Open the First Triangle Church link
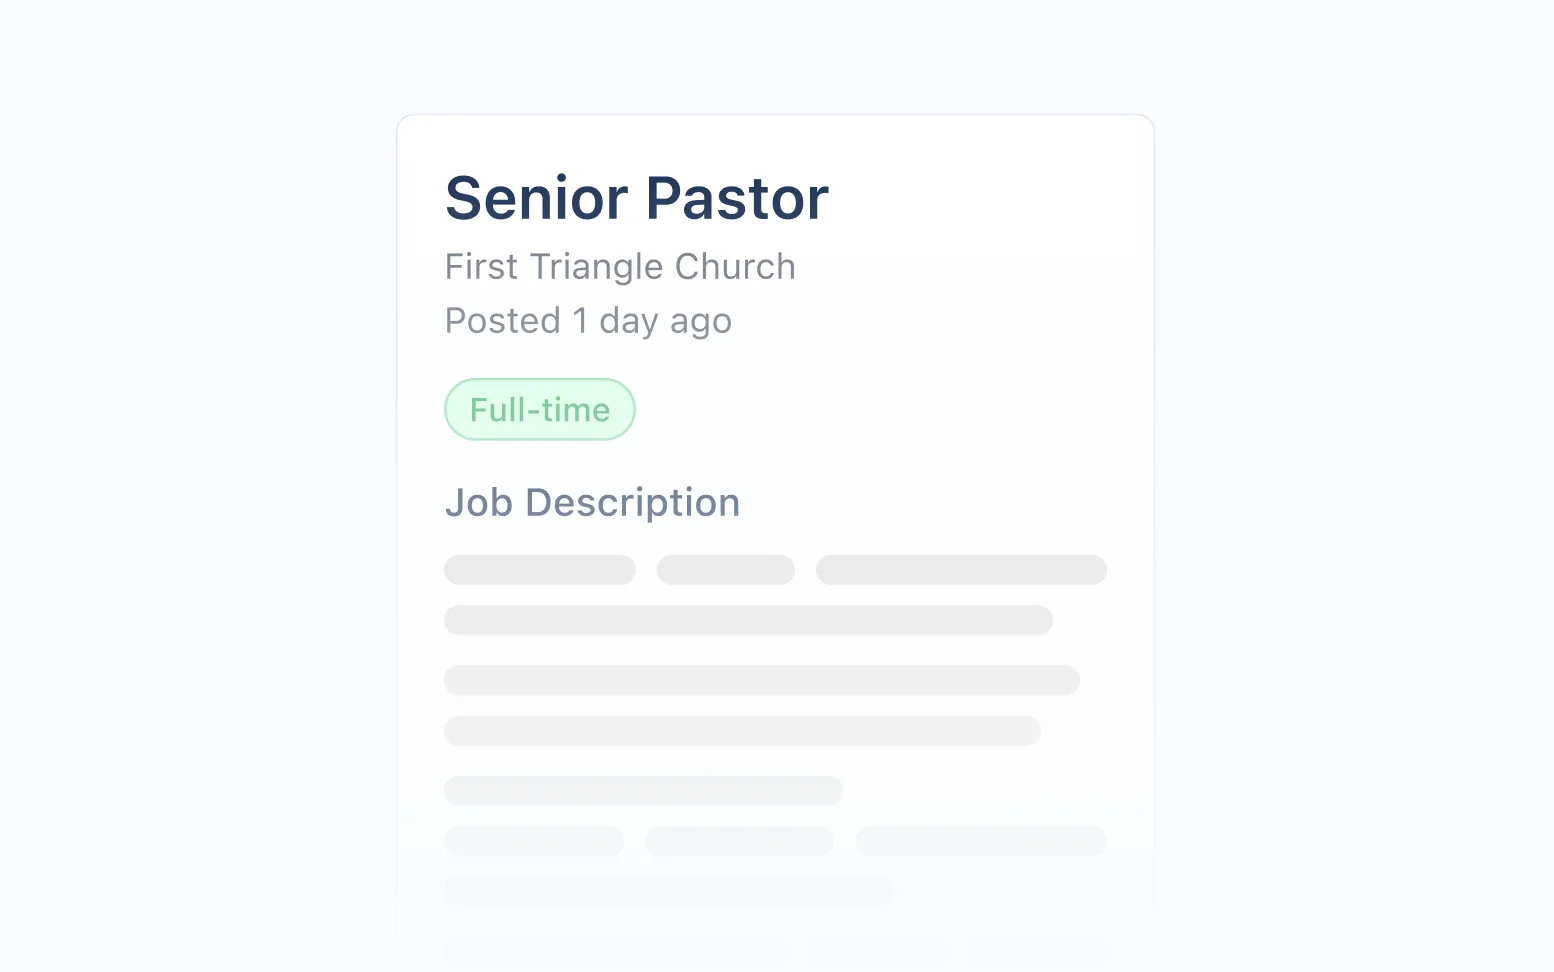The width and height of the screenshot is (1554, 972). point(620,266)
